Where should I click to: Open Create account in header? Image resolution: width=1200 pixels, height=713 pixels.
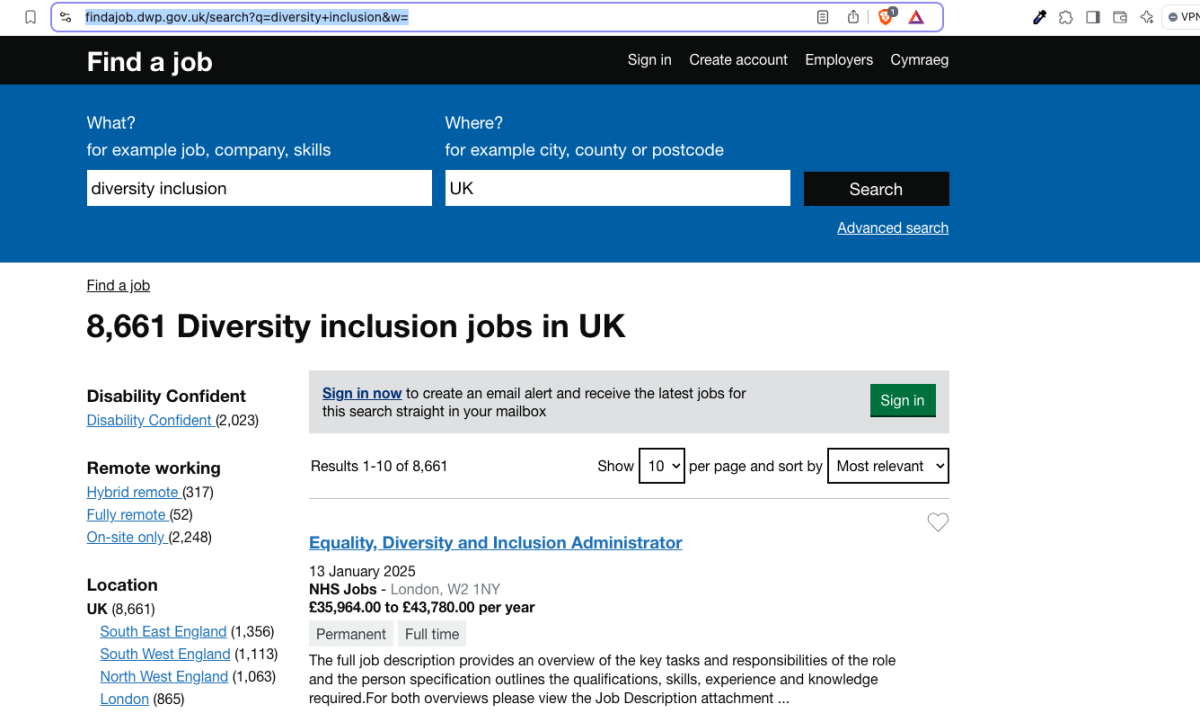pyautogui.click(x=738, y=60)
